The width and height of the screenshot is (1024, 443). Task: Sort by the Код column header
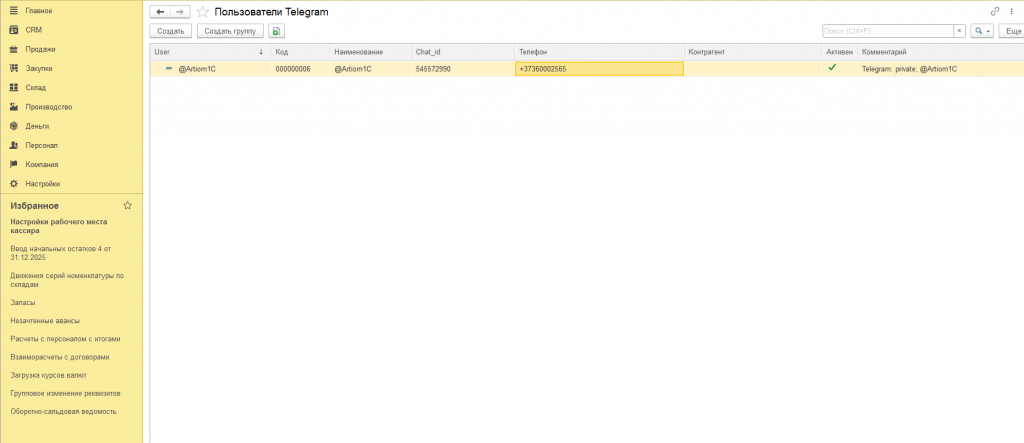[x=300, y=52]
